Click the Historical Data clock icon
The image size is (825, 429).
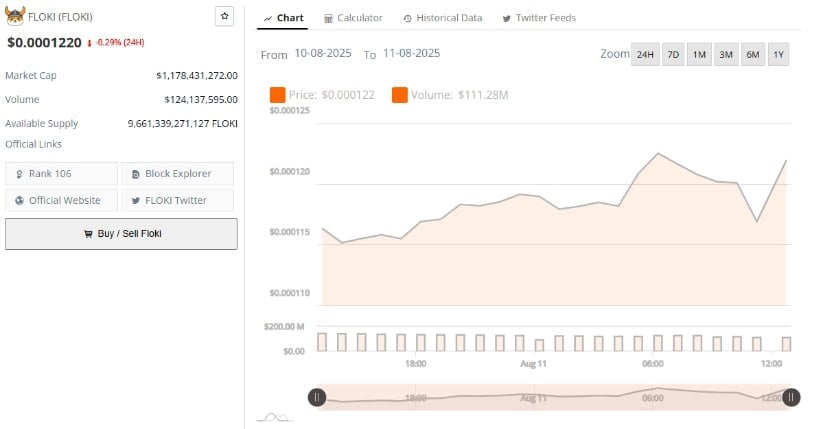click(x=407, y=18)
